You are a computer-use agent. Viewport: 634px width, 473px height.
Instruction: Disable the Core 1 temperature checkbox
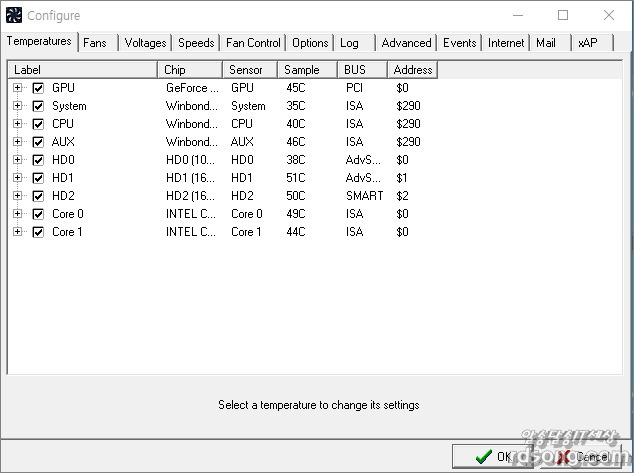pyautogui.click(x=38, y=232)
